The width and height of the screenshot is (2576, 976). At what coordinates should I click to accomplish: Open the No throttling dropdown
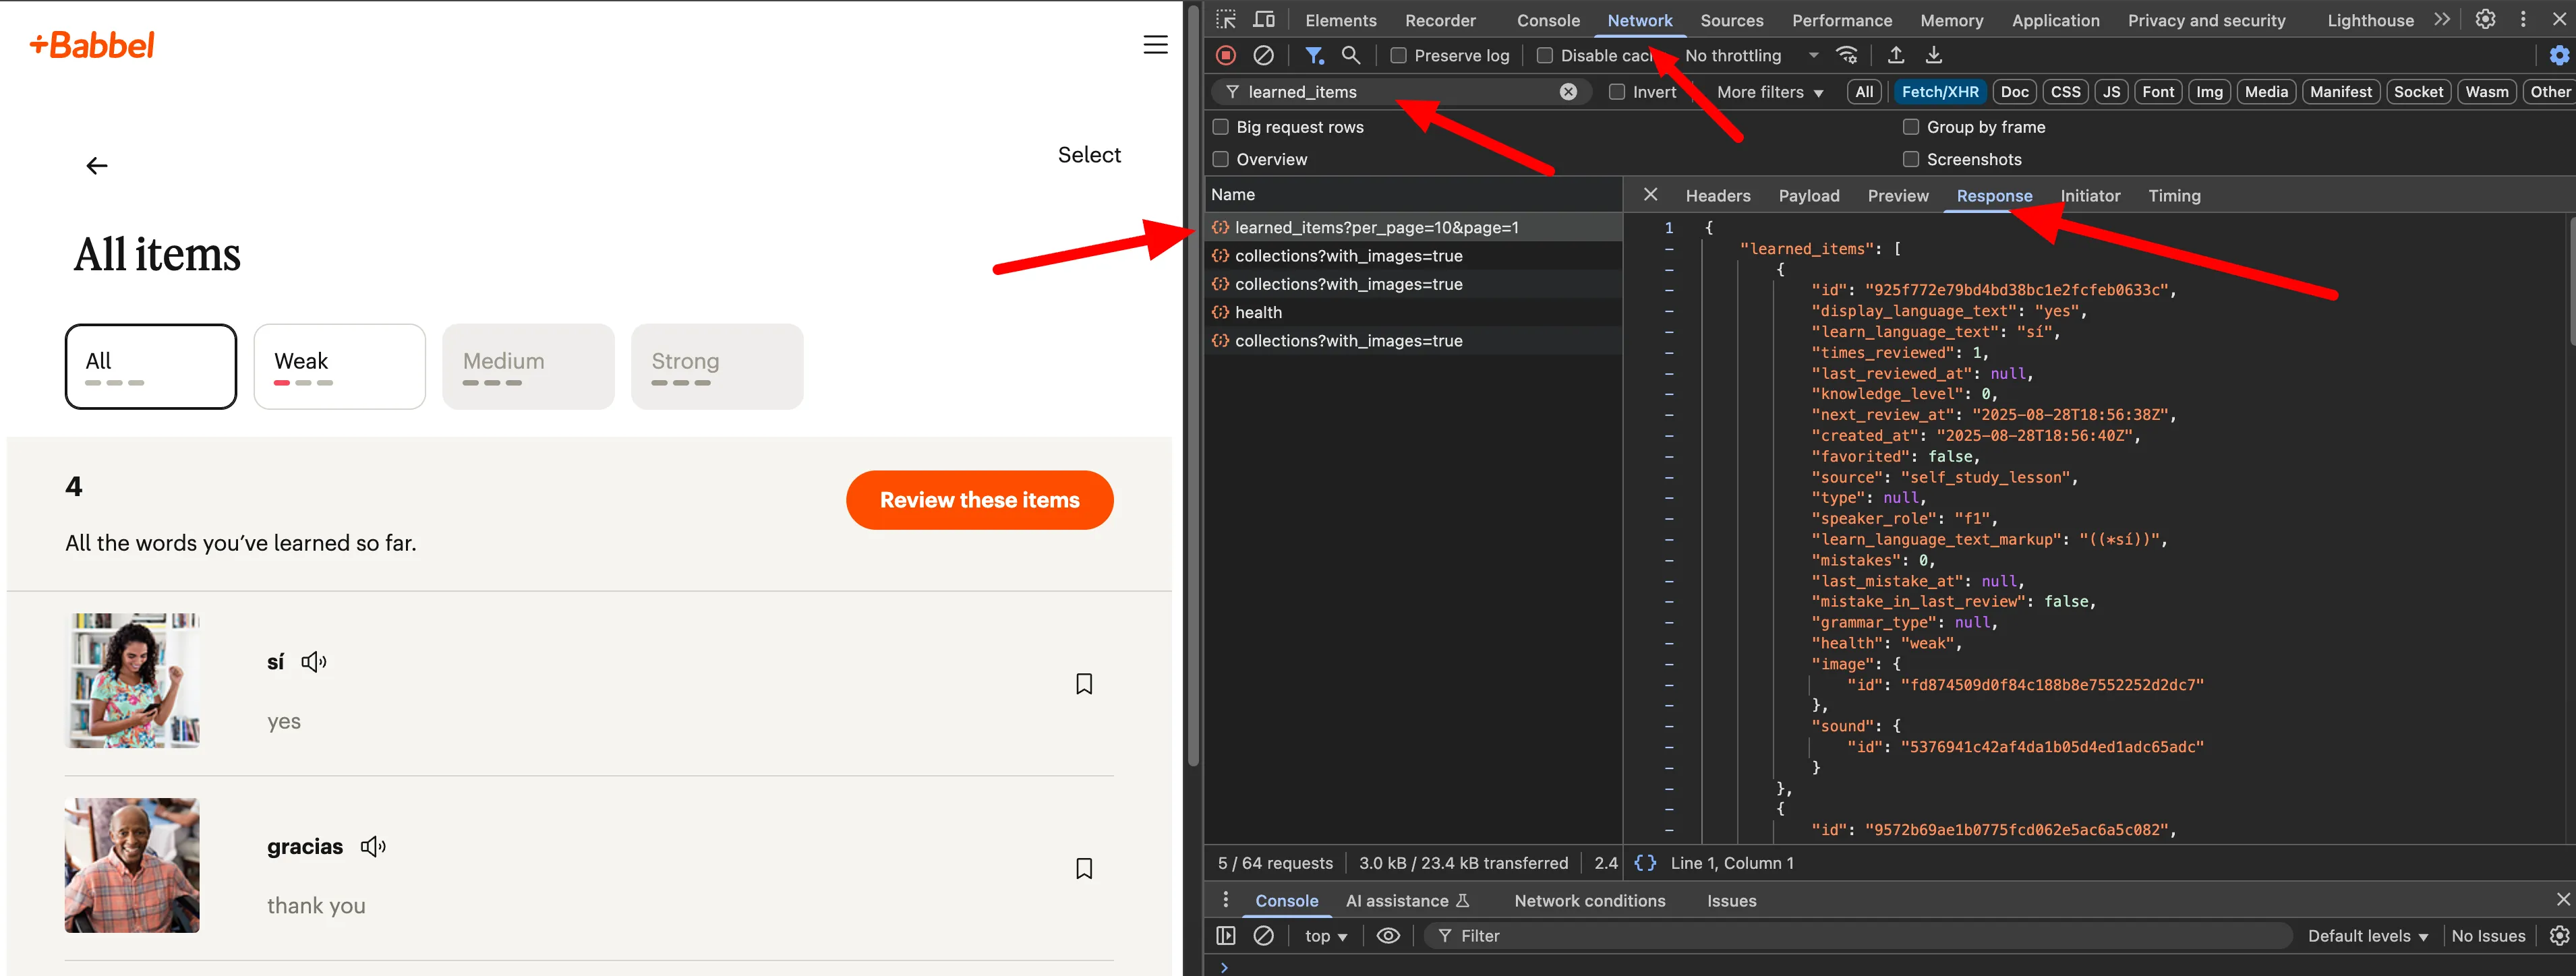click(1750, 56)
